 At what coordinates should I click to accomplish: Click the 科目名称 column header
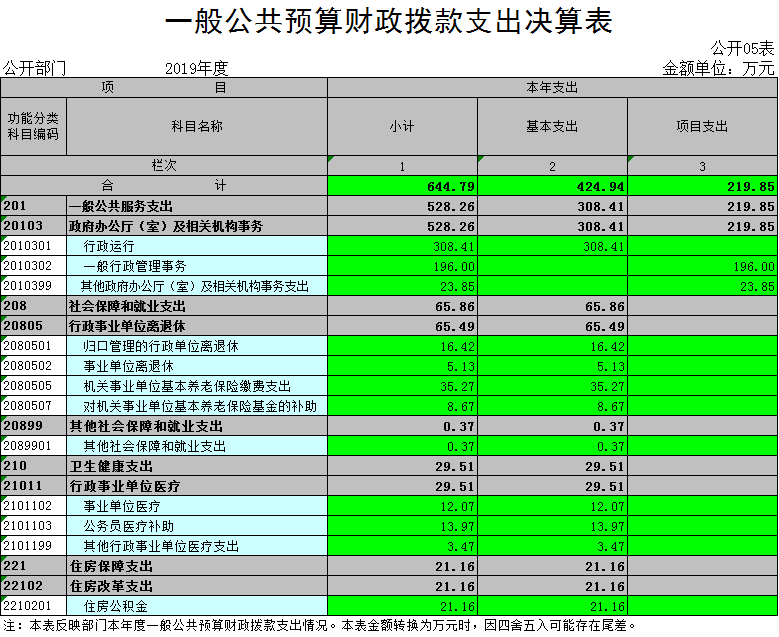196,126
